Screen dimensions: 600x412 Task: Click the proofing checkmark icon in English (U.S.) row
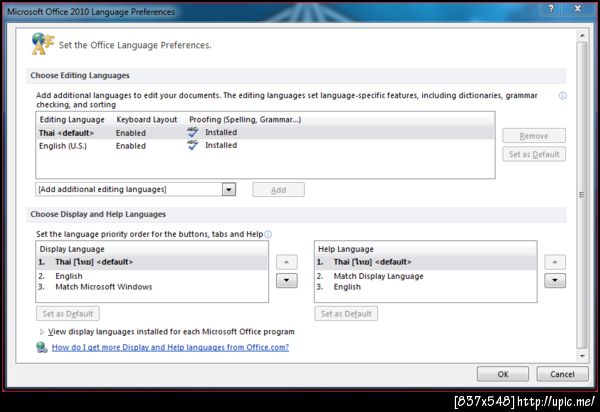pyautogui.click(x=192, y=145)
